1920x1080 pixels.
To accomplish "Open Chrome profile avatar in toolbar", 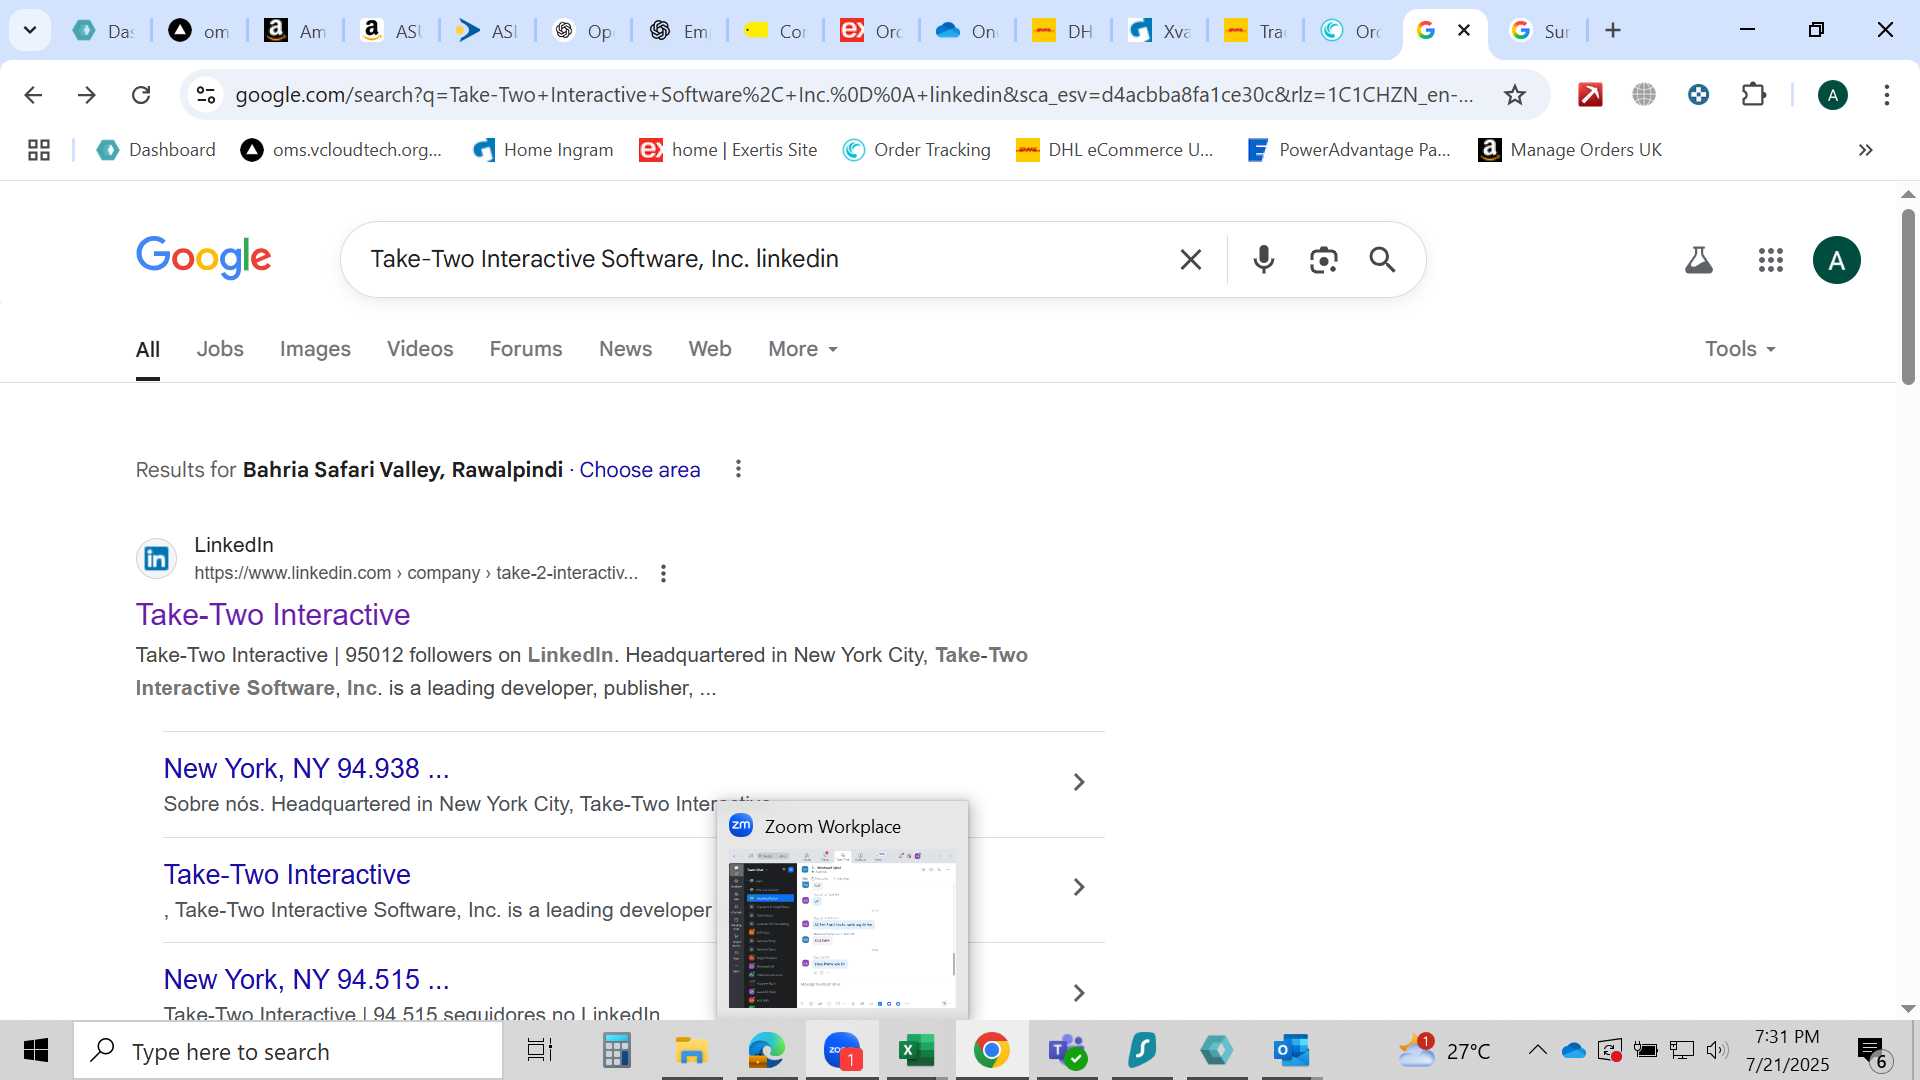I will coord(1832,95).
